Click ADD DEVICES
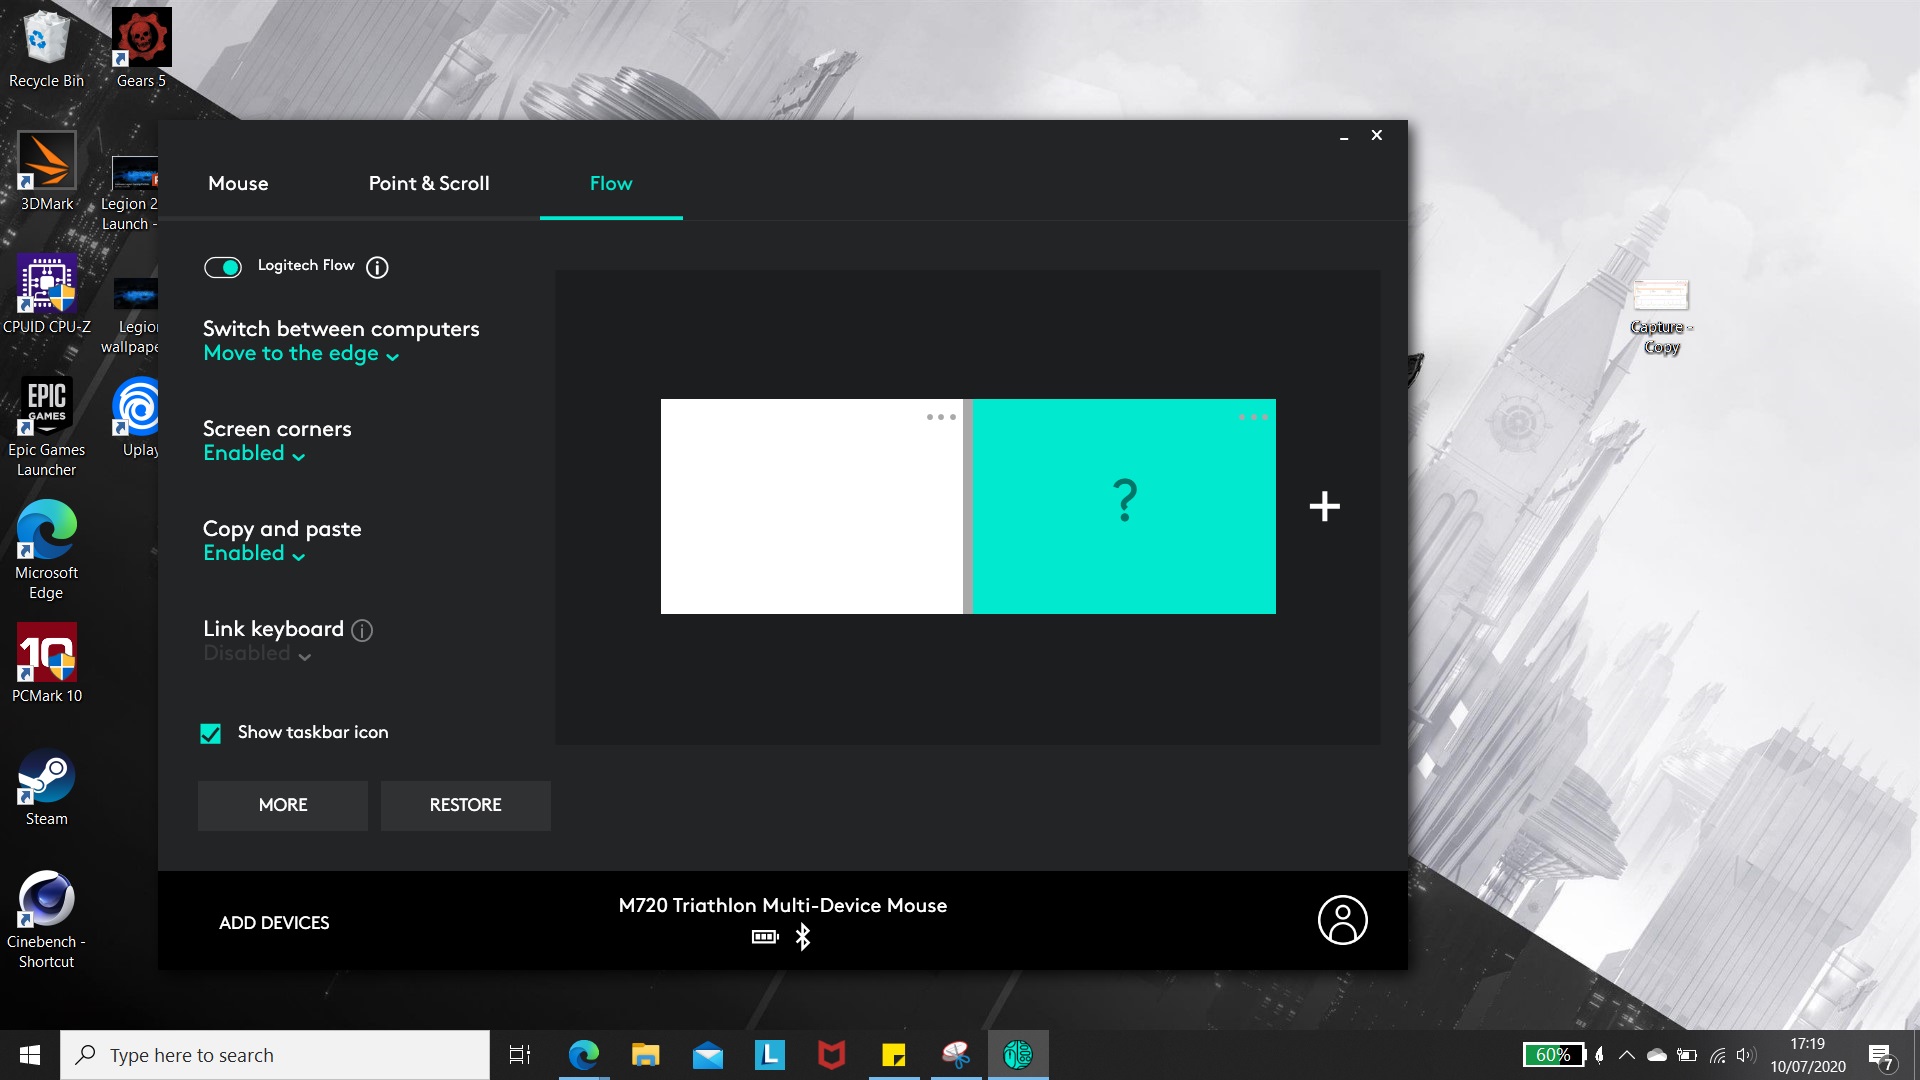This screenshot has width=1920, height=1080. [274, 923]
